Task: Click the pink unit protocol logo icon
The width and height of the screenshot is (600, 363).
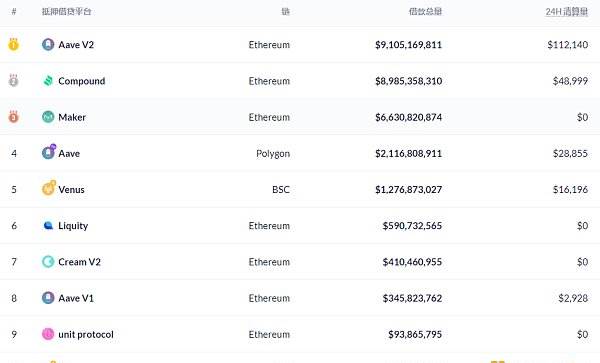Action: 48,334
